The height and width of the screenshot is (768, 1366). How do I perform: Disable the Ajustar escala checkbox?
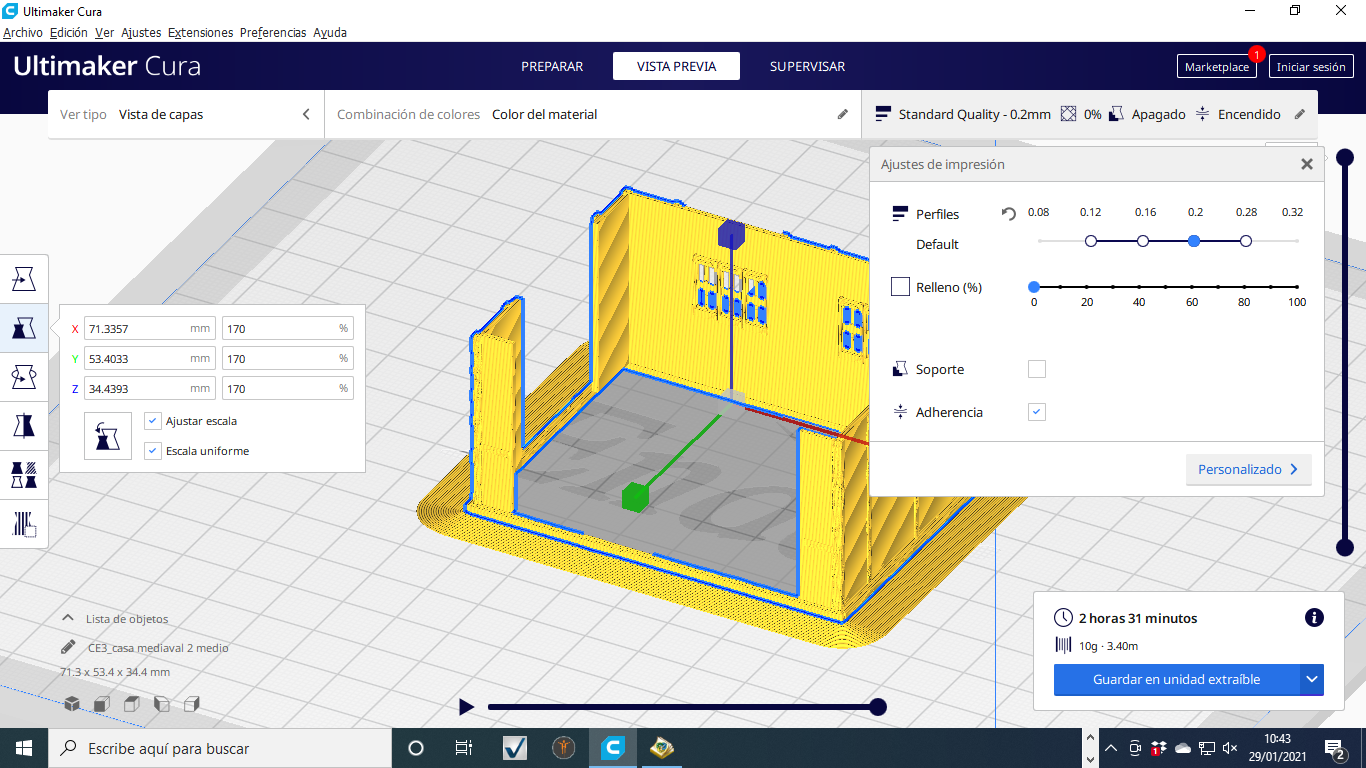pyautogui.click(x=153, y=421)
